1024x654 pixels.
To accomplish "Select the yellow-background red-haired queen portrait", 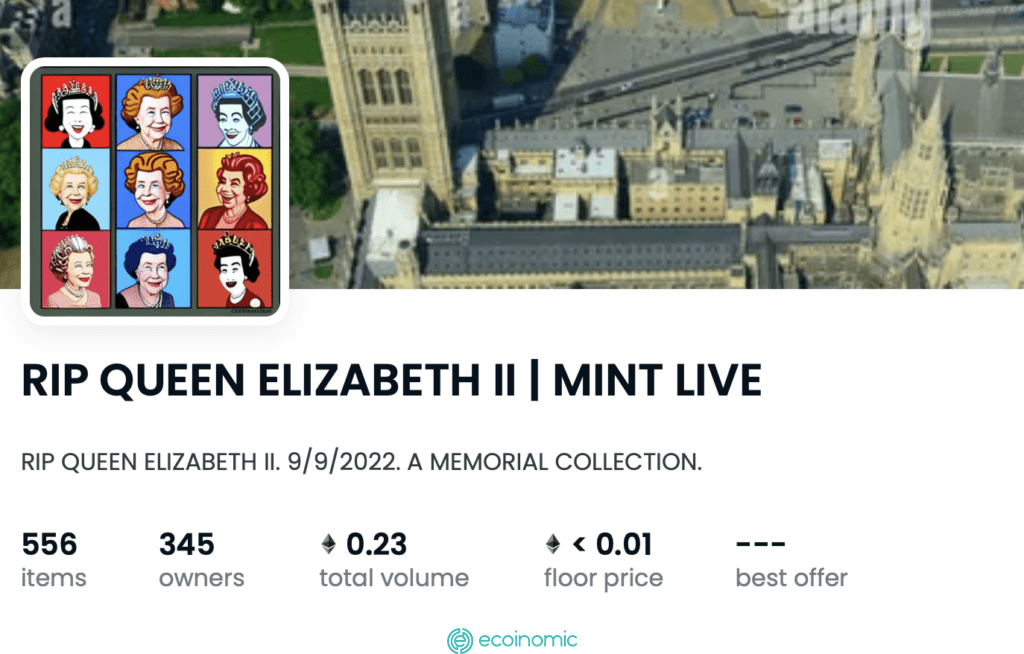I will pos(234,189).
